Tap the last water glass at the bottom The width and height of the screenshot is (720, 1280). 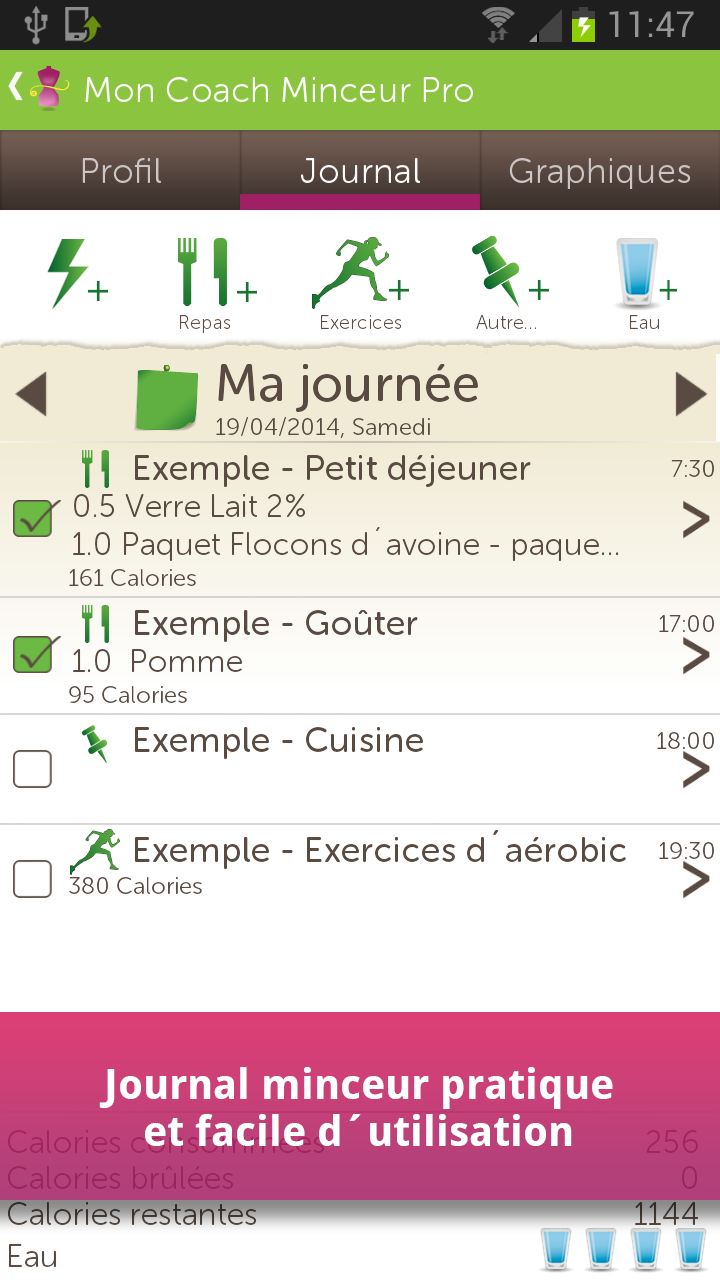pos(691,1250)
